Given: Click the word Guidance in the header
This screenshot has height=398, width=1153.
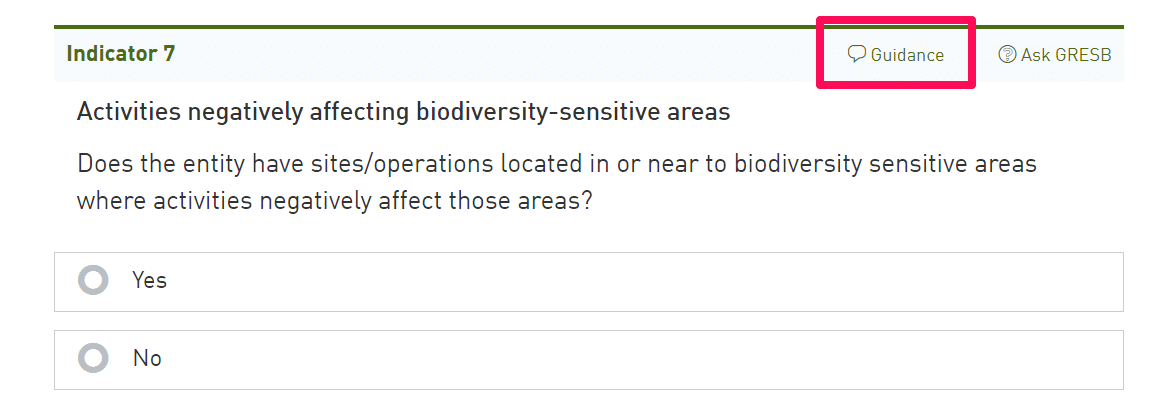Looking at the screenshot, I should coord(907,54).
